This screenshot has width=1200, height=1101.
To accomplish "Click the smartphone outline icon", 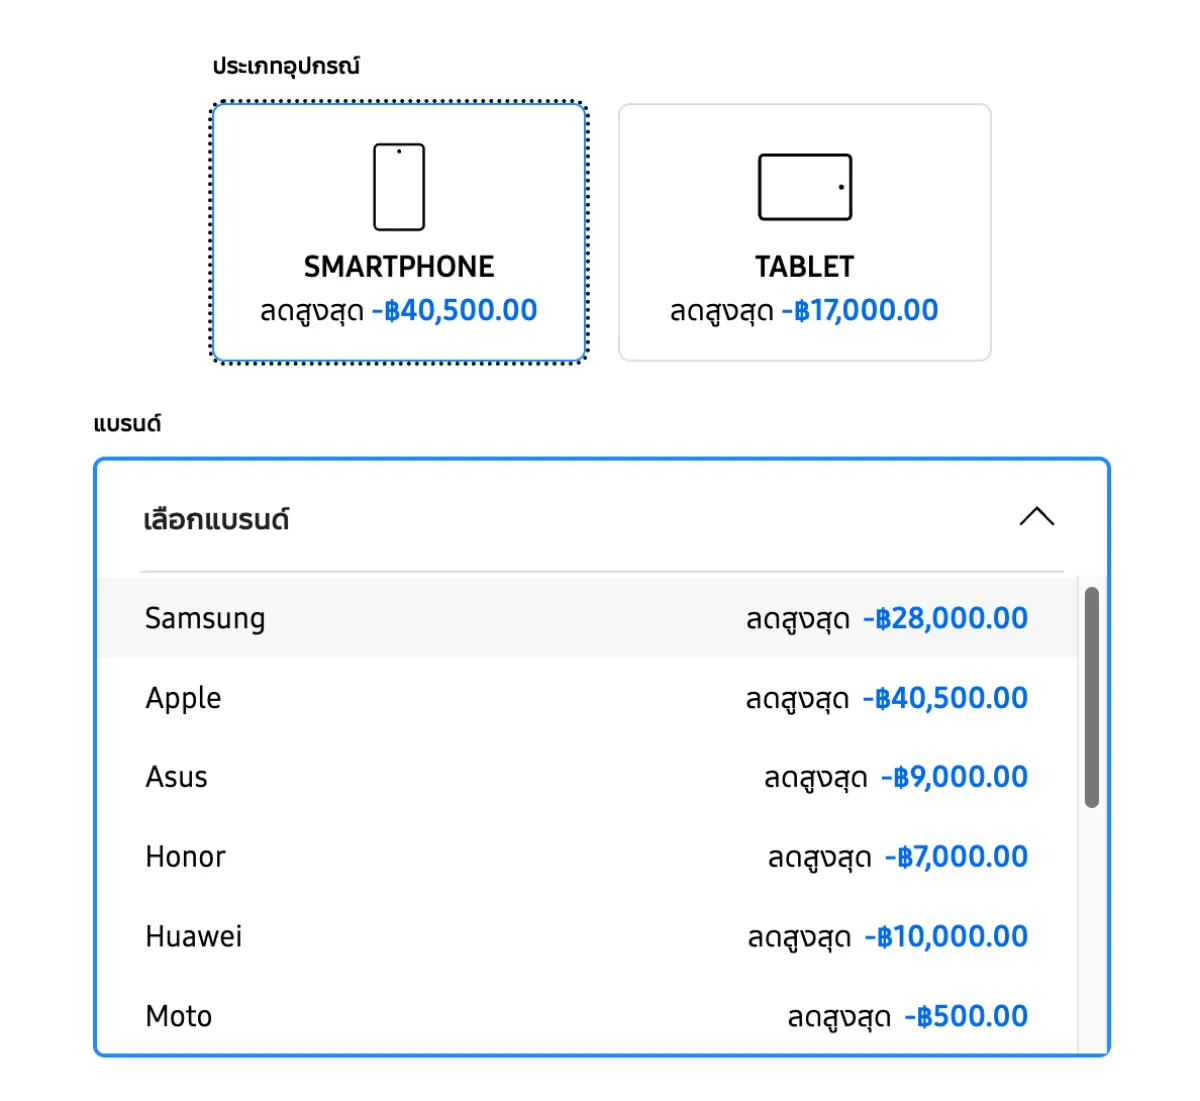I will pyautogui.click(x=399, y=187).
